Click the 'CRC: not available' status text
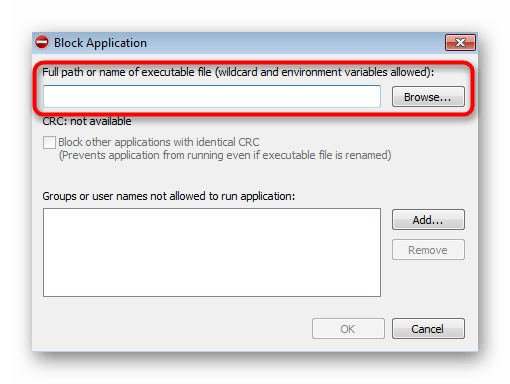510x384 pixels. [87, 121]
